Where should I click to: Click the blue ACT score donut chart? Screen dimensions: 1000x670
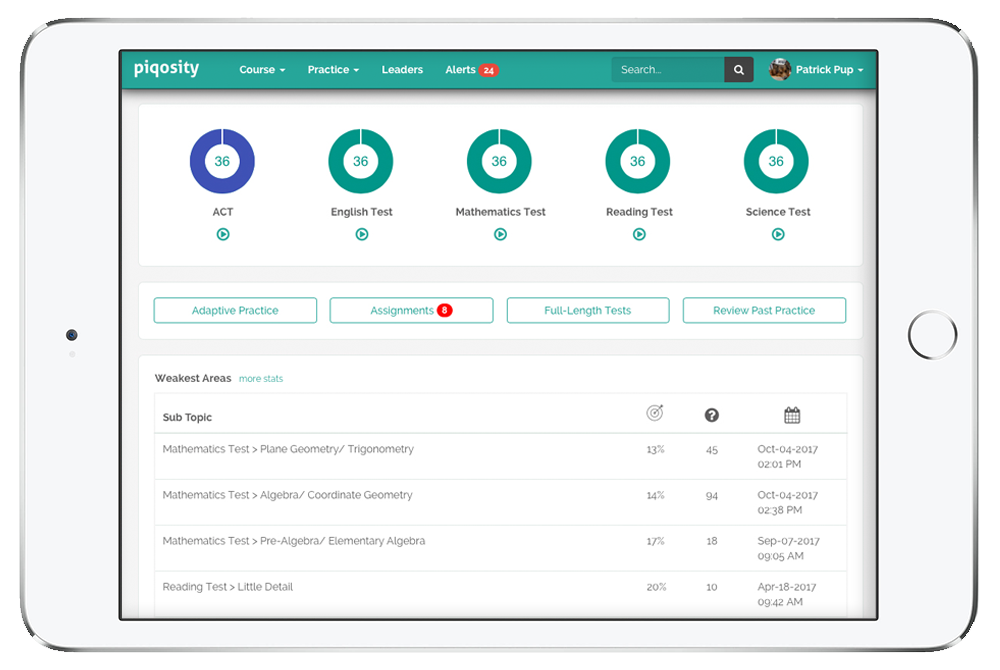click(222, 161)
